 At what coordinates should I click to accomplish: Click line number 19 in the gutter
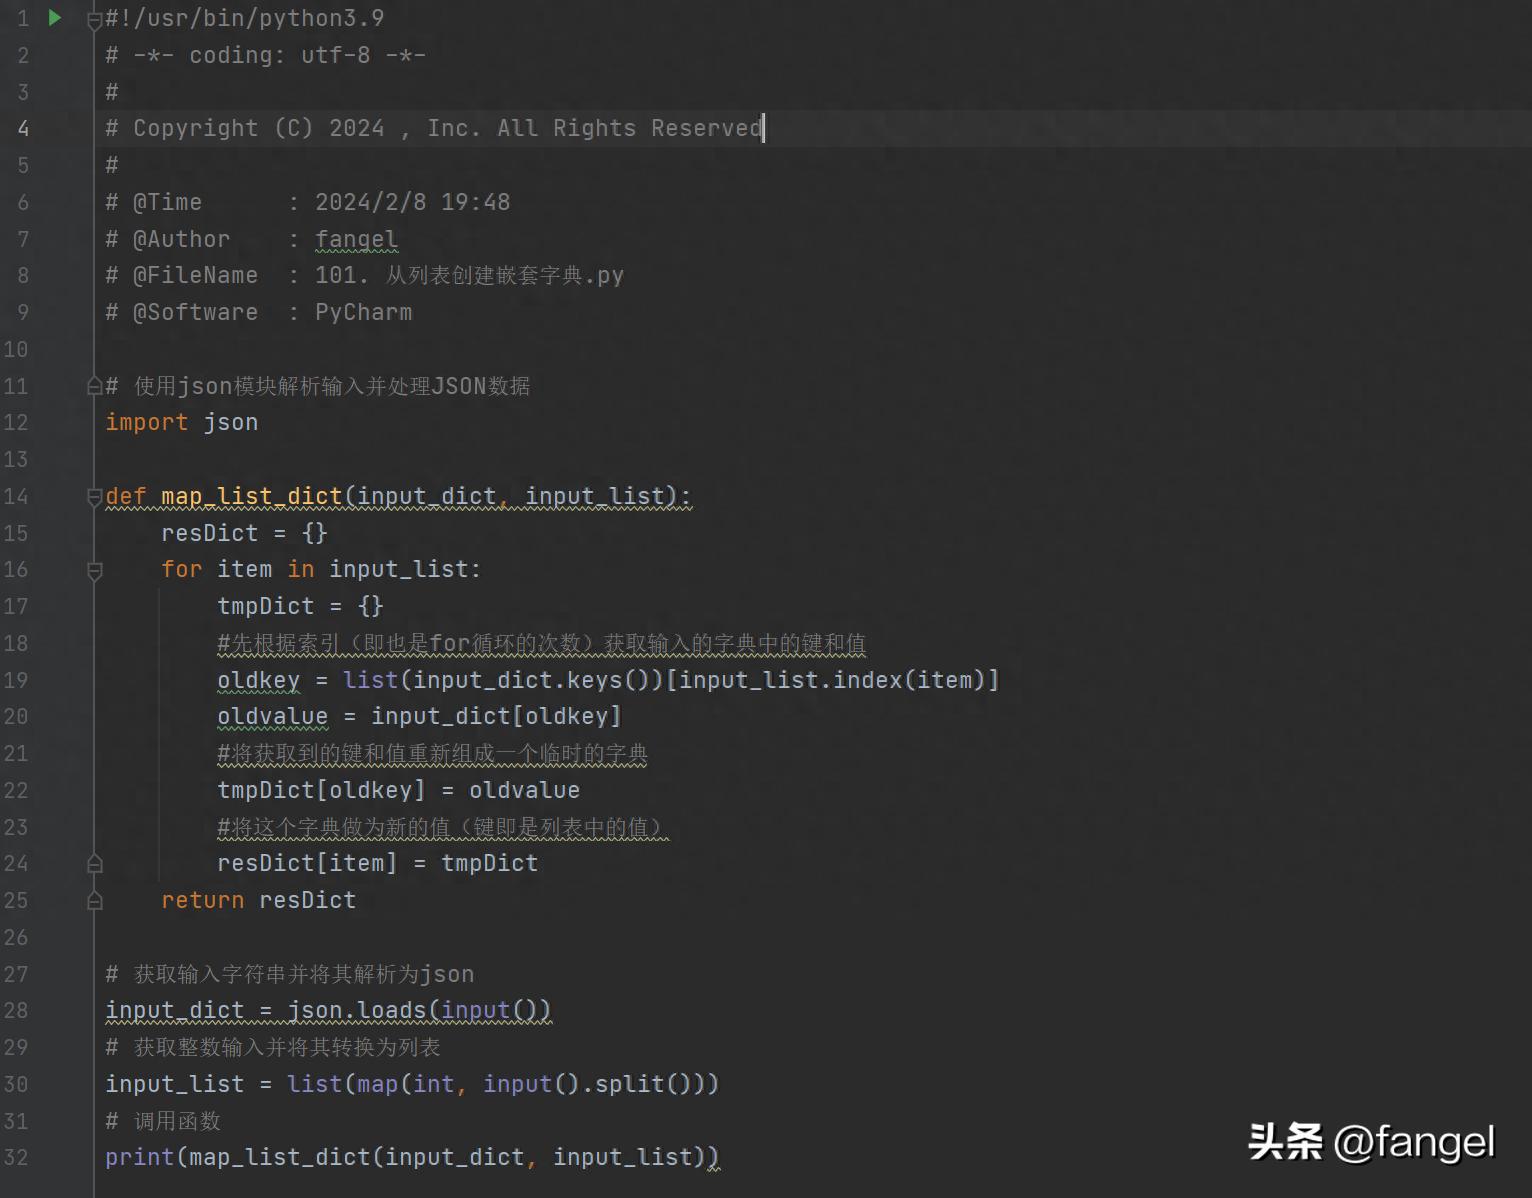point(16,680)
